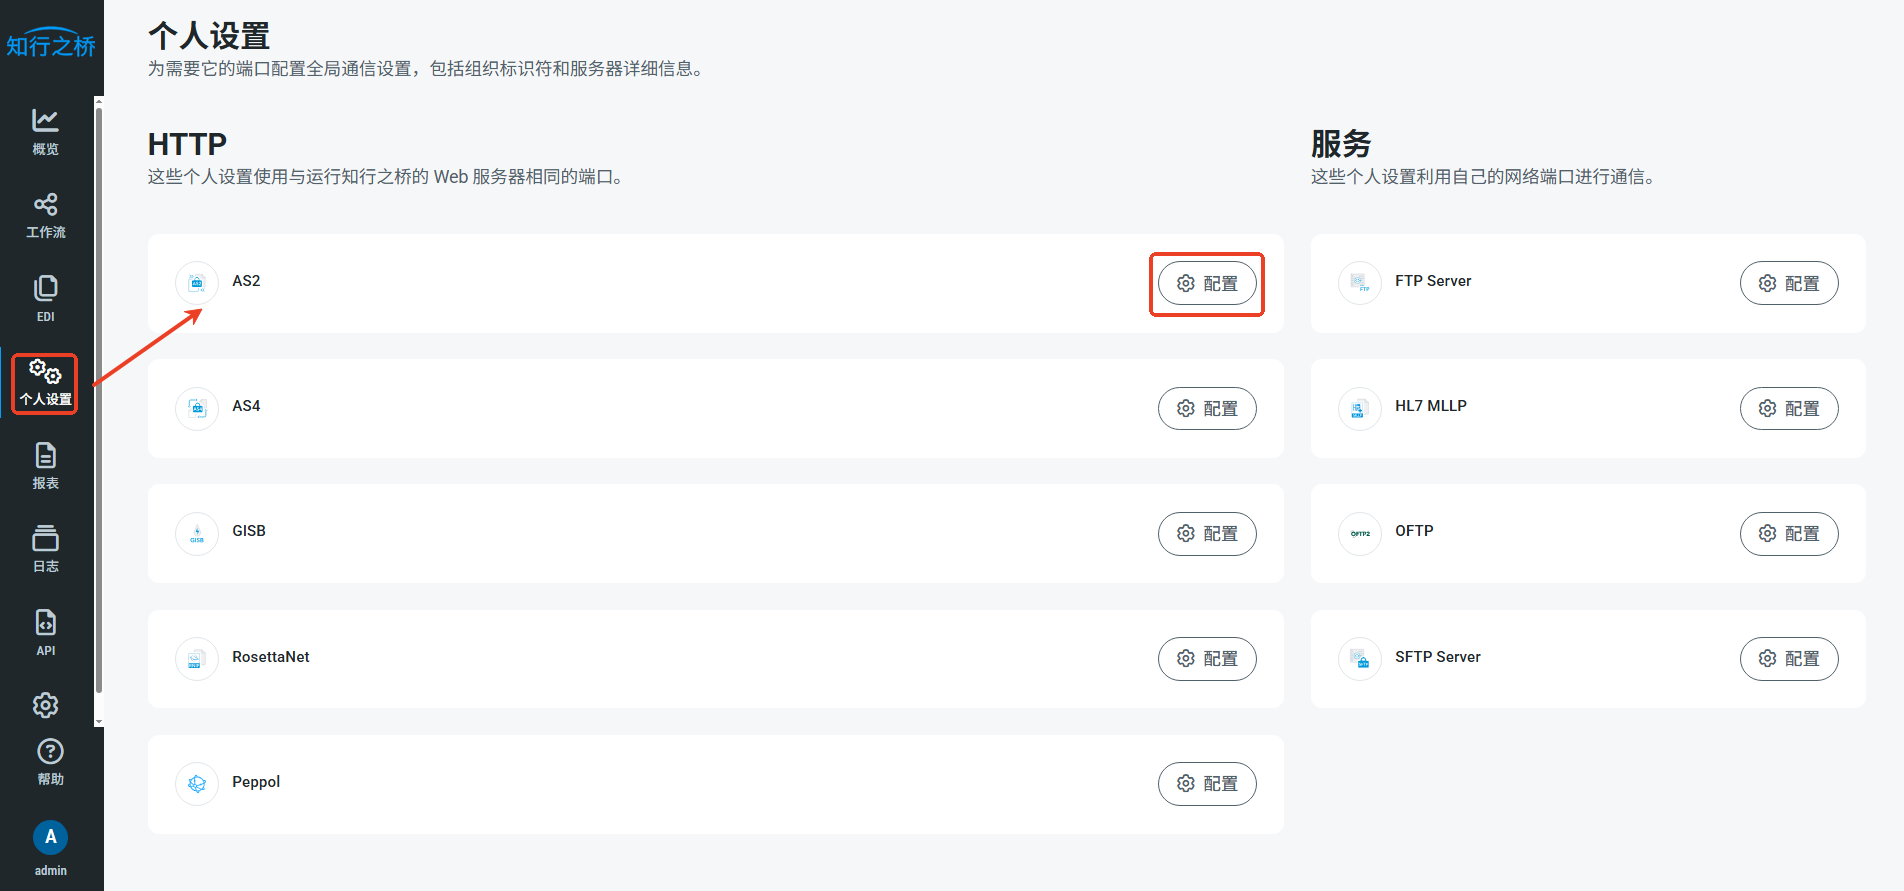This screenshot has height=891, width=1904.
Task: Click the sidebar vertical scrollbar
Action: (98, 400)
